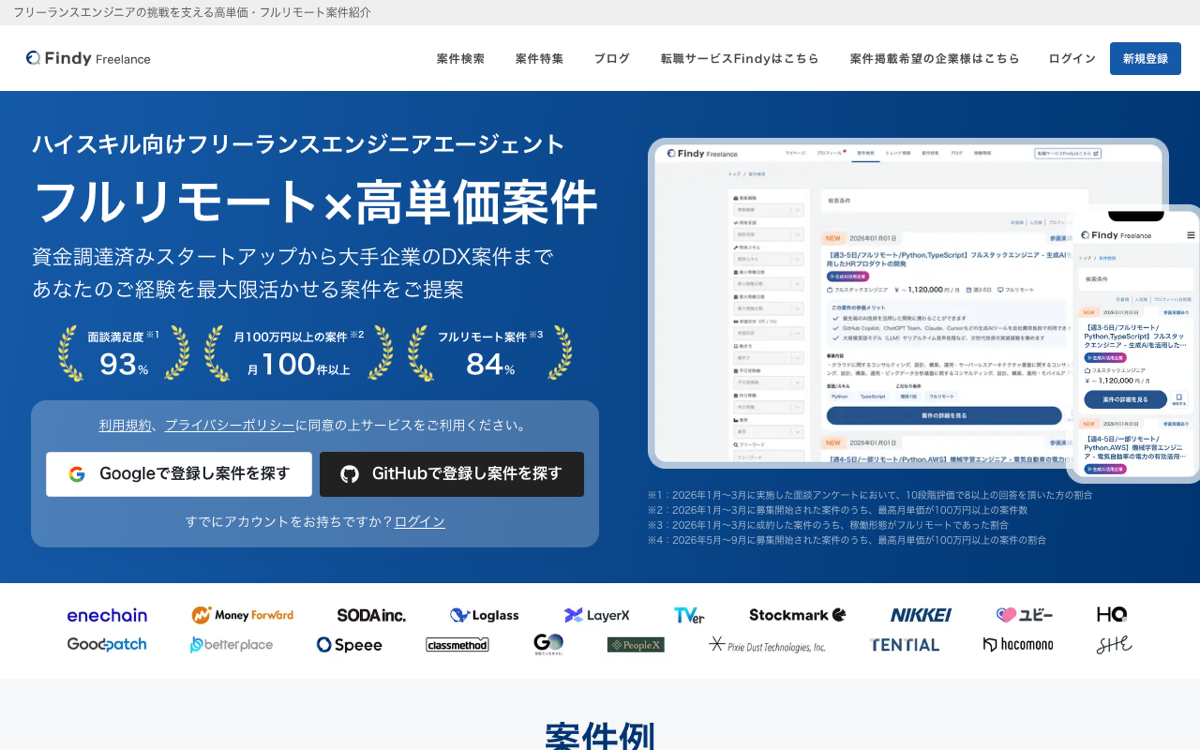This screenshot has width=1200, height=750.
Task: Click the Google G icon
Action: [x=77, y=474]
